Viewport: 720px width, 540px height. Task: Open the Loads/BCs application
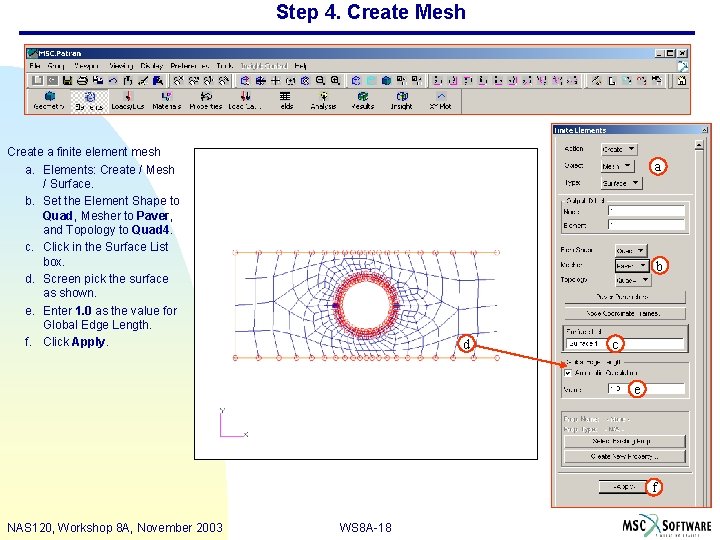(128, 101)
